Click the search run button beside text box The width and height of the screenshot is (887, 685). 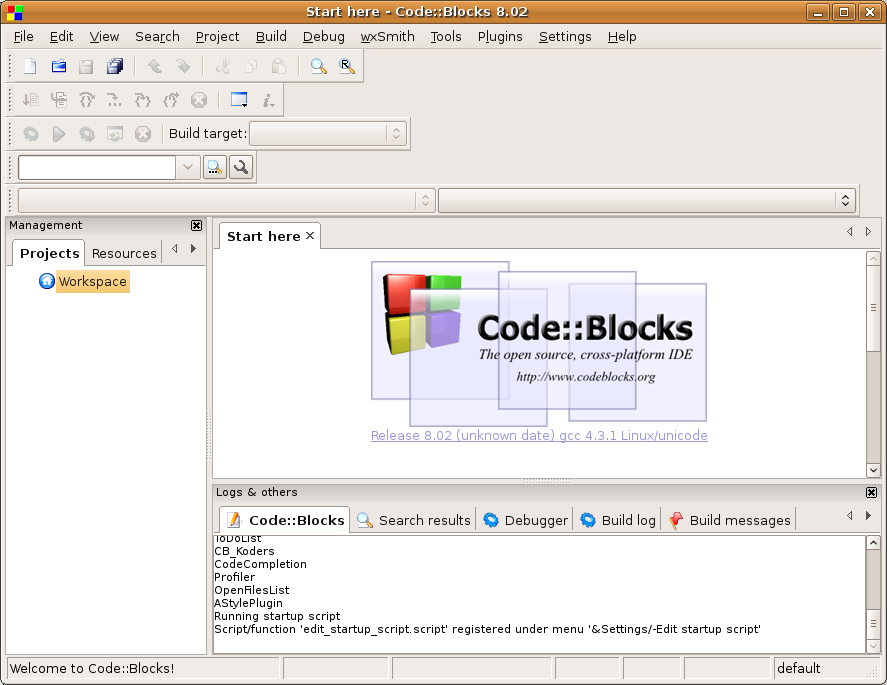coord(214,167)
